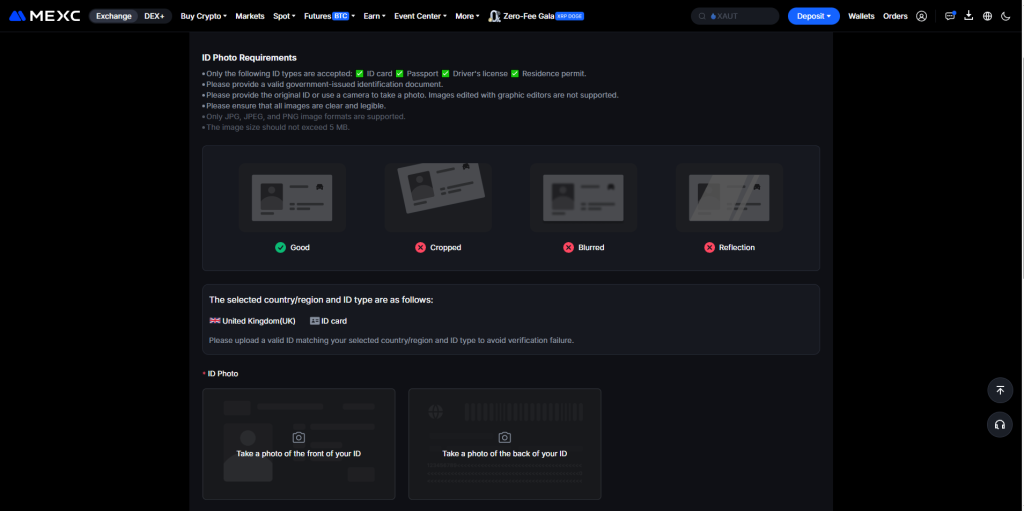
Task: Open the language globe icon
Action: point(987,16)
